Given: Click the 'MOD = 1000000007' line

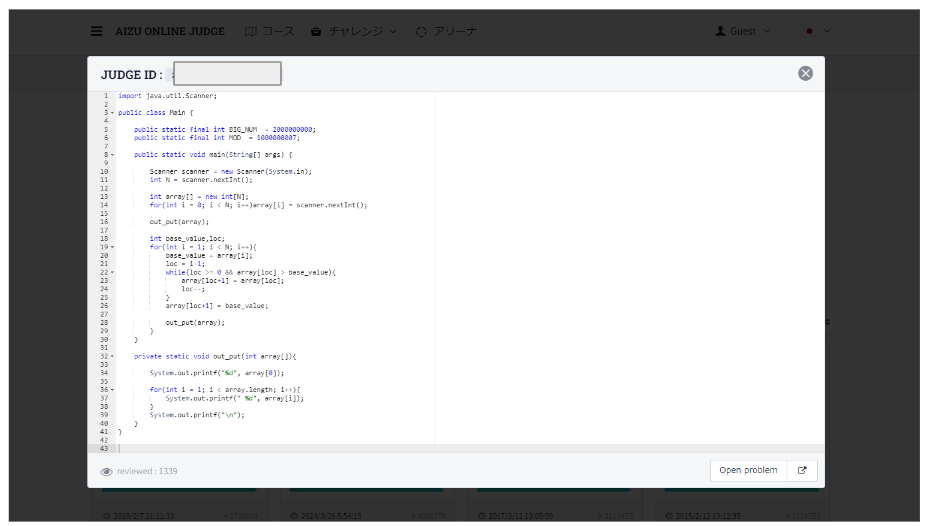Looking at the screenshot, I should 217,138.
